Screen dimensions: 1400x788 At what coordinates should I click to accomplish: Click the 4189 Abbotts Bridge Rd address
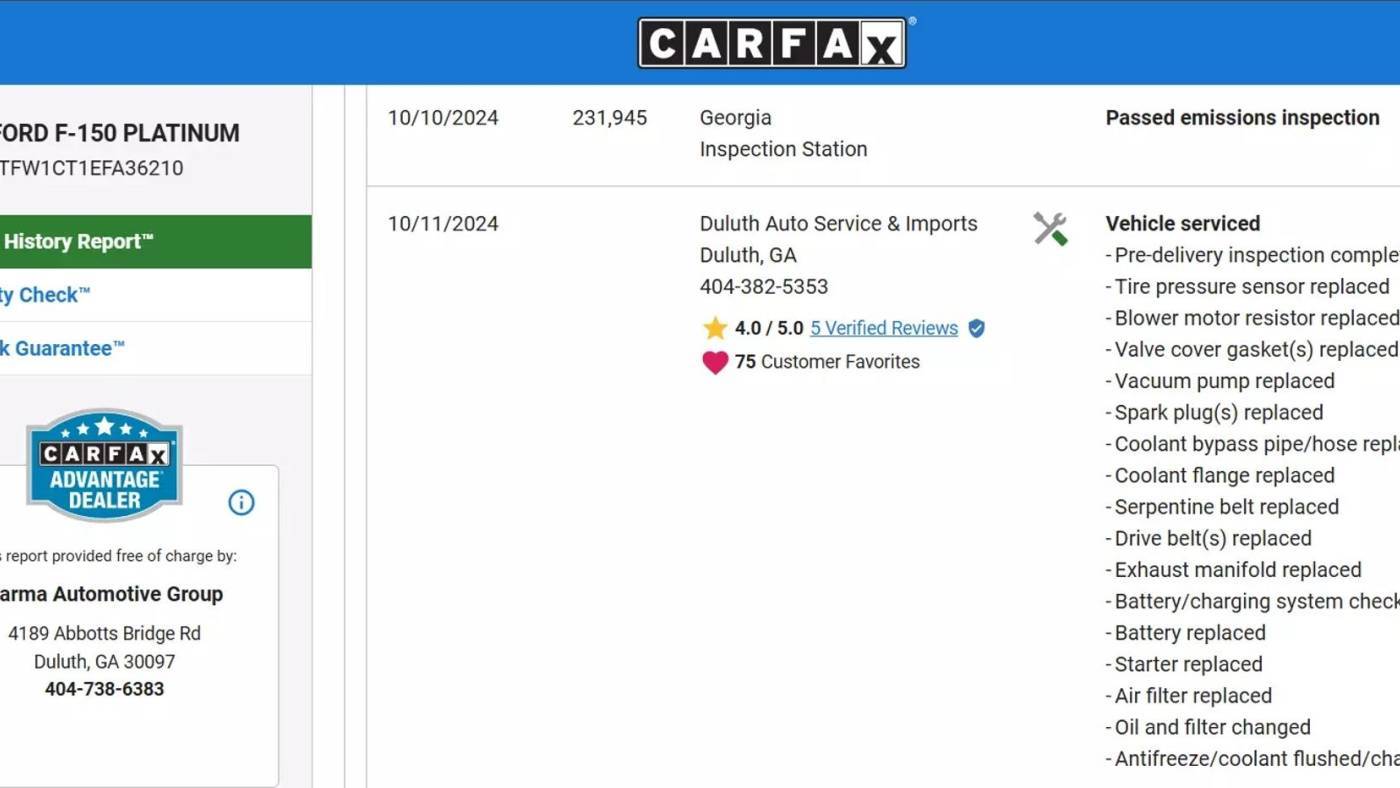pos(104,633)
